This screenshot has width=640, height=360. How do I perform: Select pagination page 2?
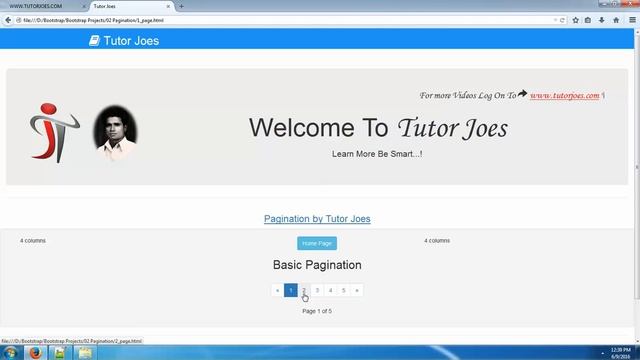coord(304,290)
